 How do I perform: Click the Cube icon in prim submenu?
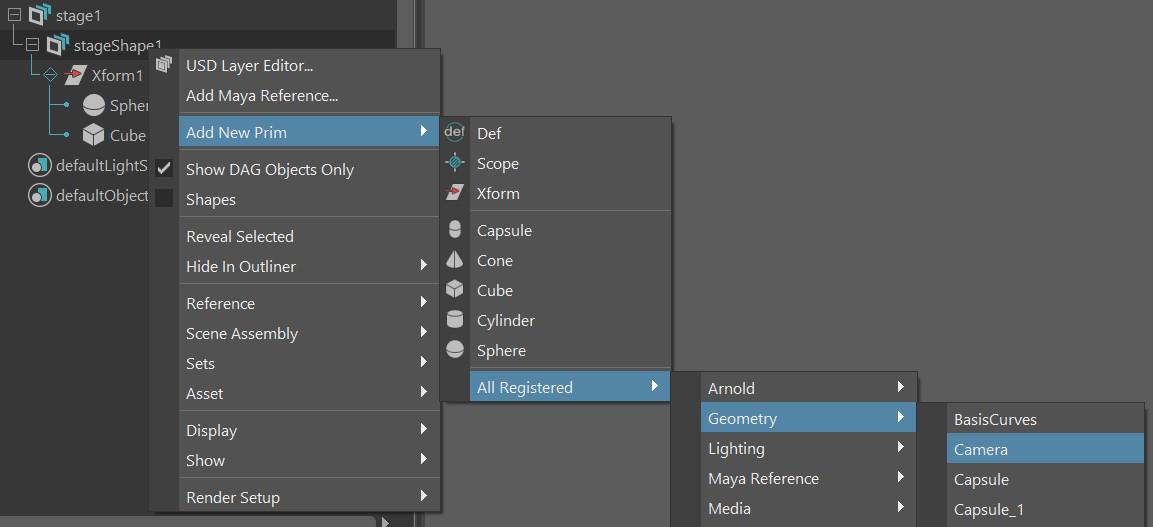(455, 290)
